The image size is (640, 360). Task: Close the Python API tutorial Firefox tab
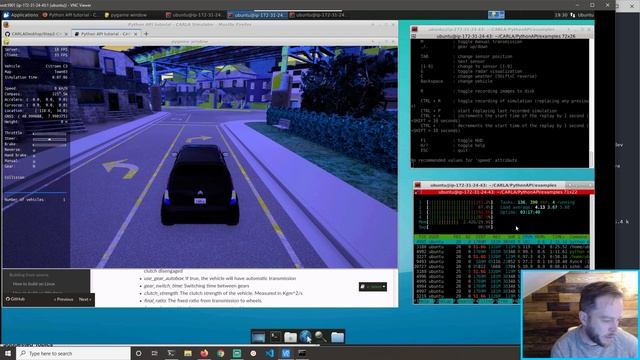(136, 34)
